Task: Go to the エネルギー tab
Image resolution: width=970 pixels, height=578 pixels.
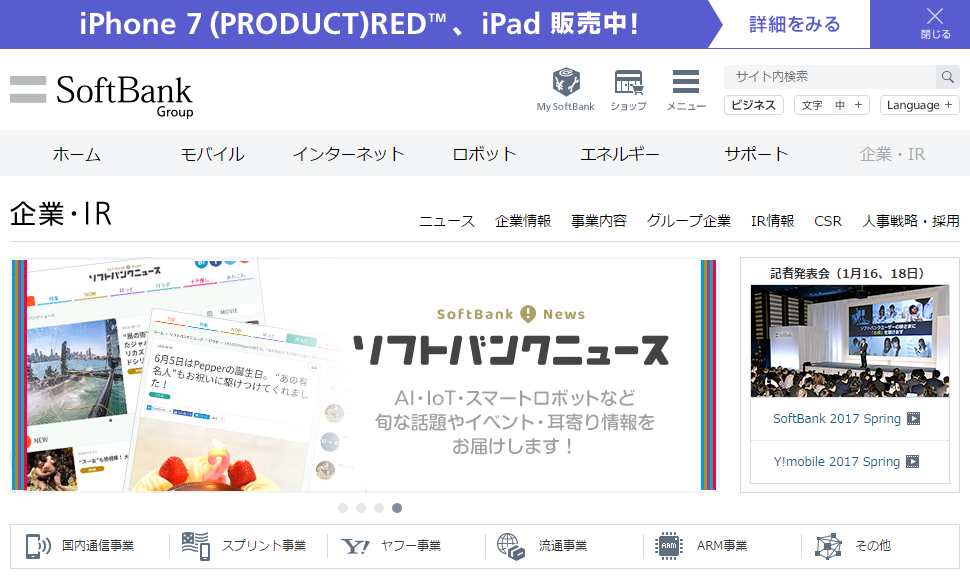Action: pyautogui.click(x=620, y=154)
